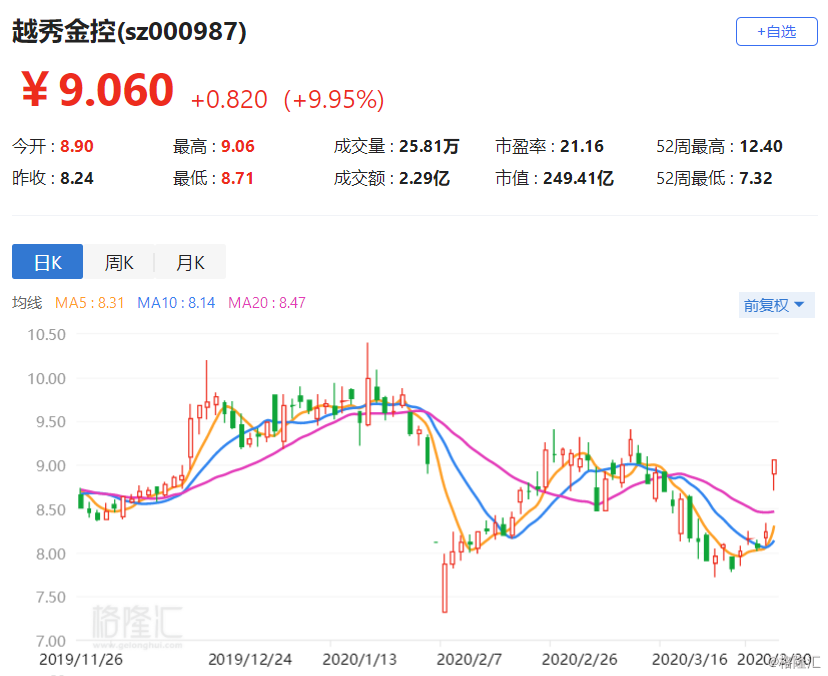The image size is (828, 676).
Task: Select the 市盈率 21.16 P/E value
Action: coord(549,144)
